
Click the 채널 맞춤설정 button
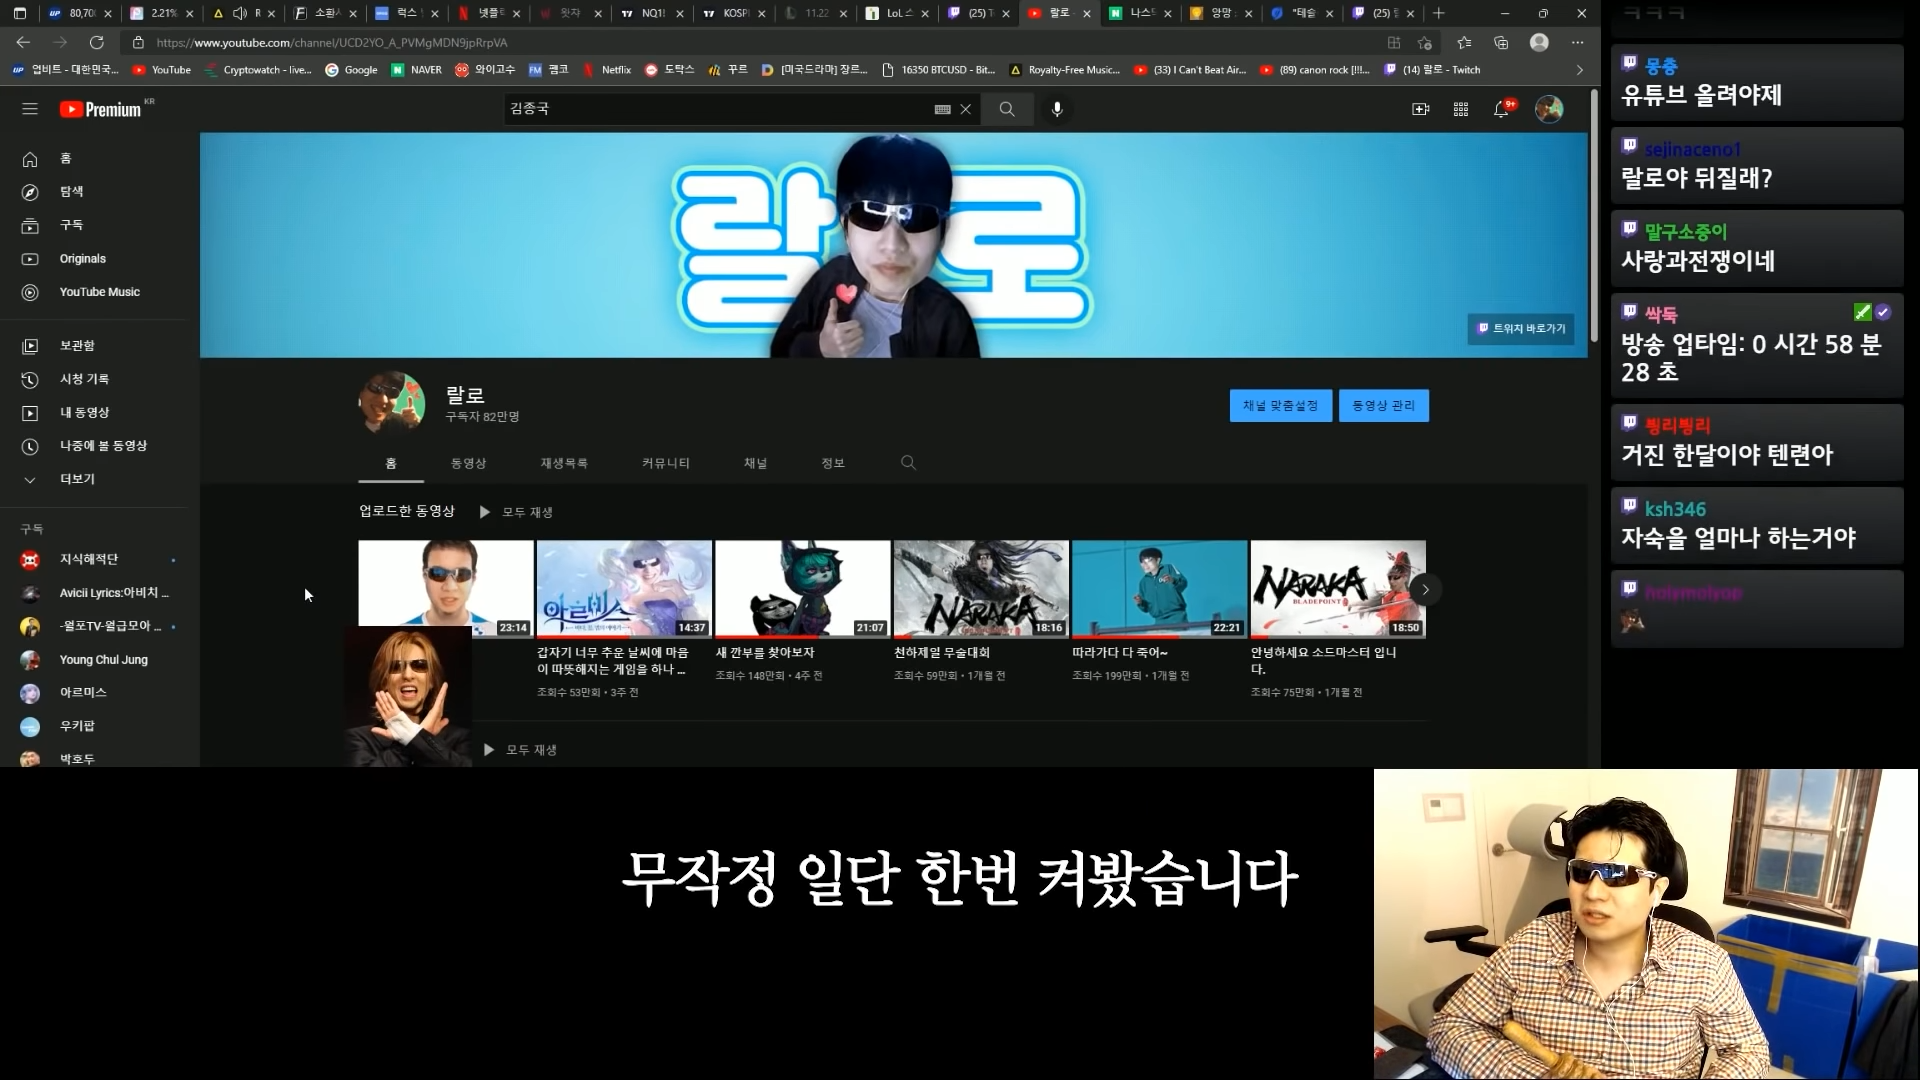click(x=1280, y=406)
